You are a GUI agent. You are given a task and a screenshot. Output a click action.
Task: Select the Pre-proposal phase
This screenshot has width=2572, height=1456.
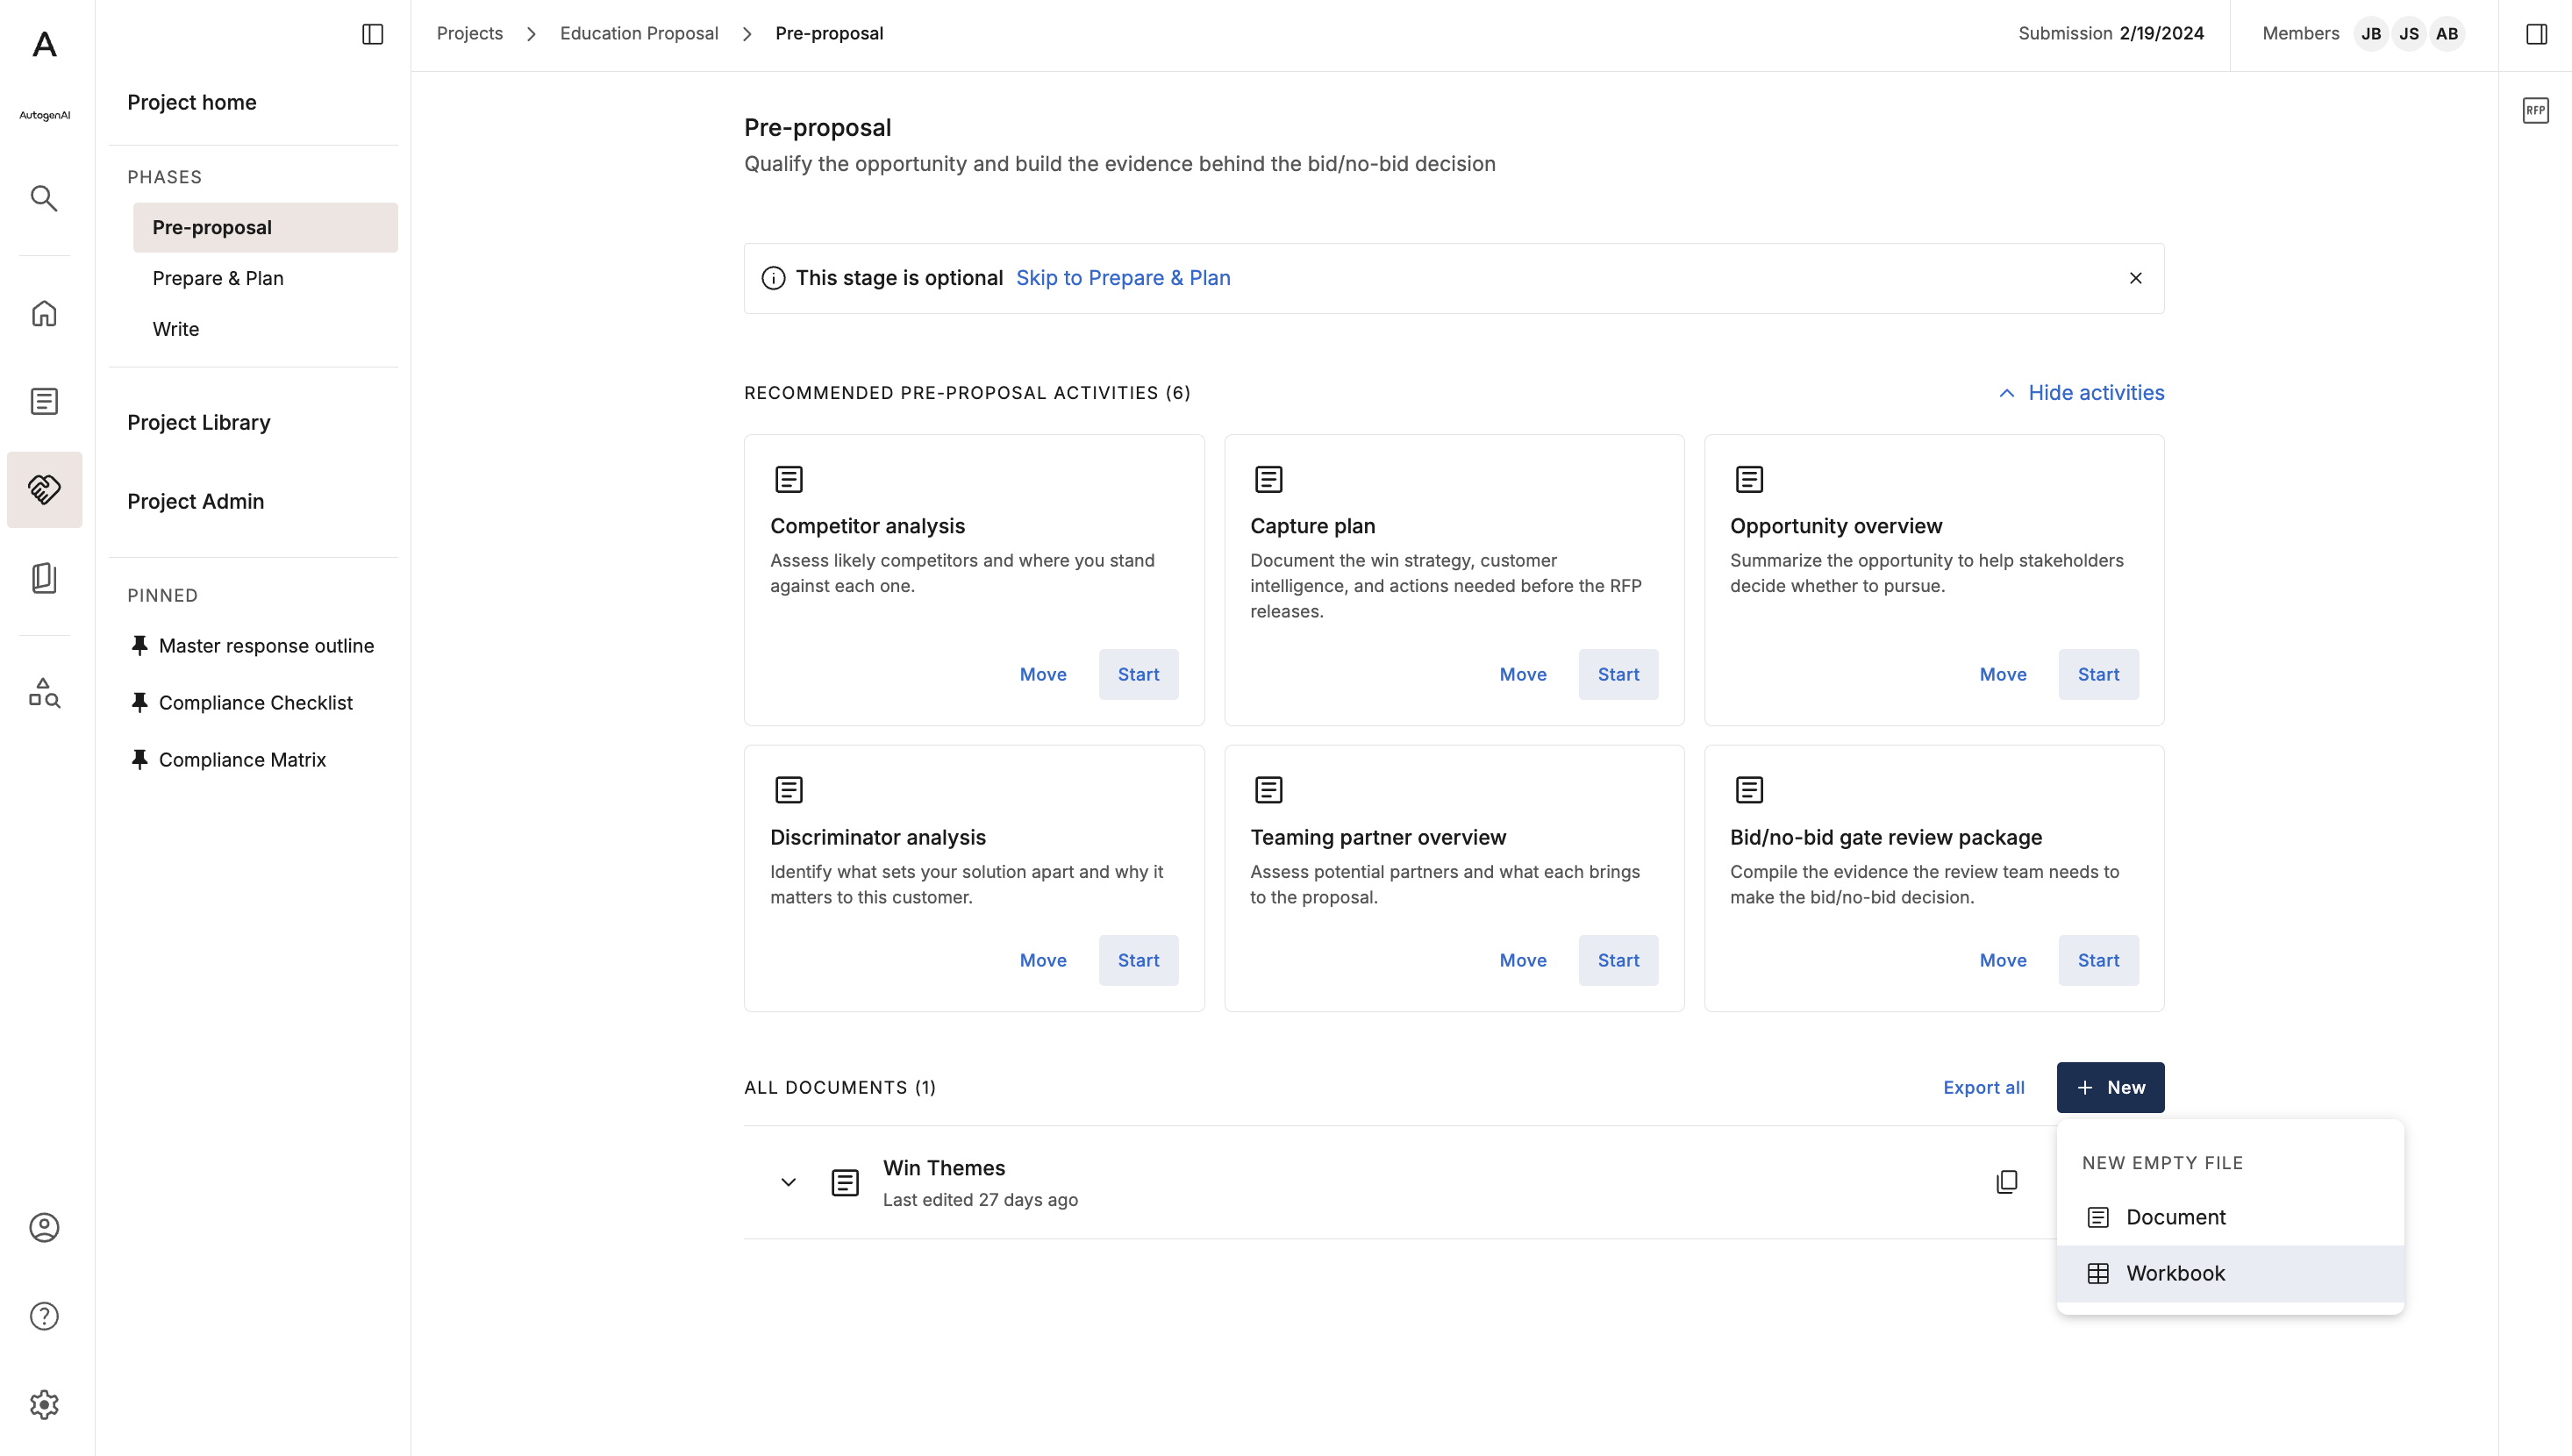coord(265,227)
